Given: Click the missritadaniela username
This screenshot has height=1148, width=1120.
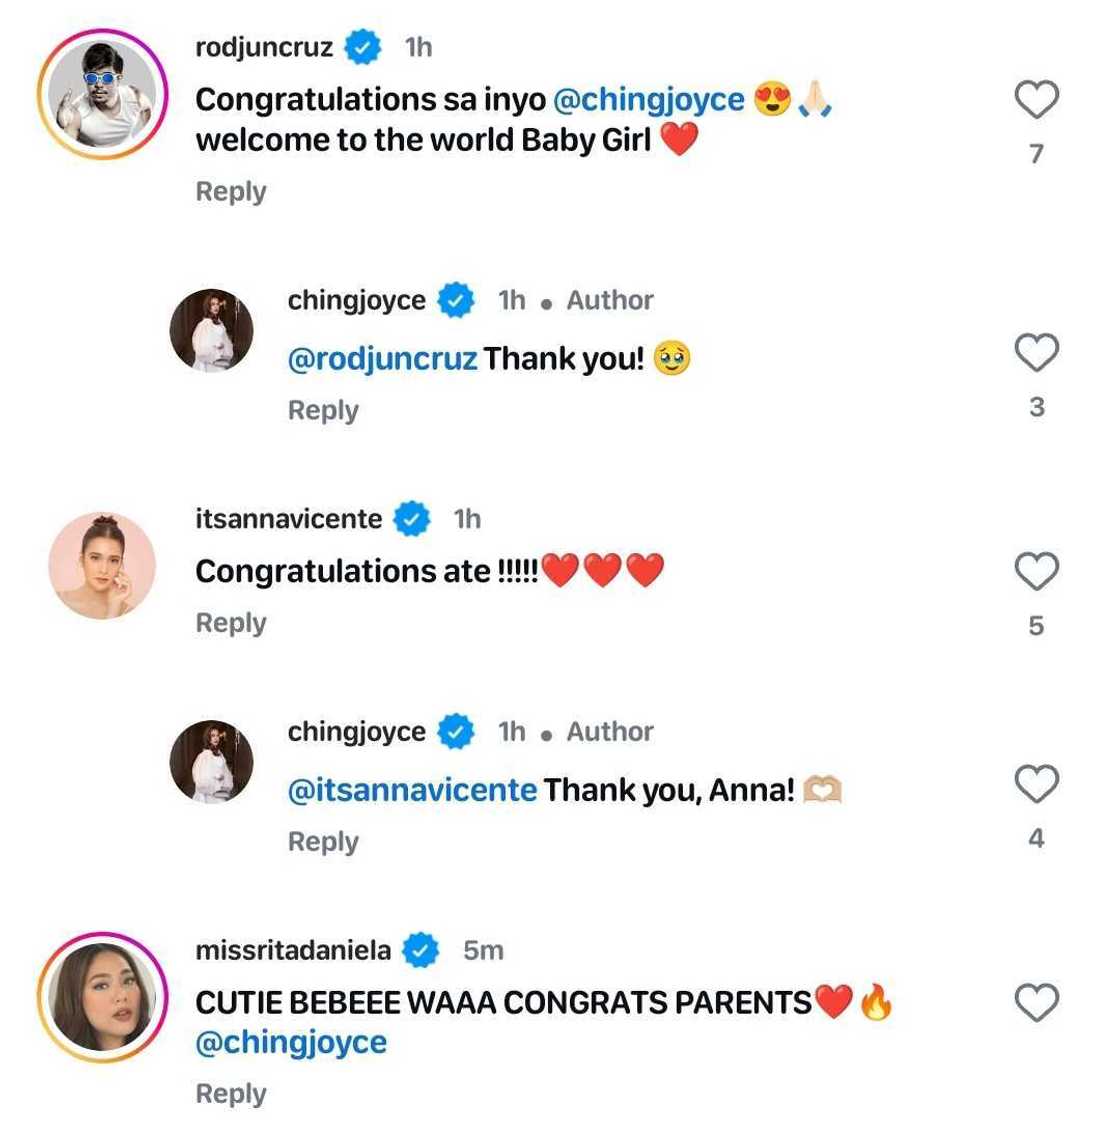Looking at the screenshot, I should [x=293, y=950].
